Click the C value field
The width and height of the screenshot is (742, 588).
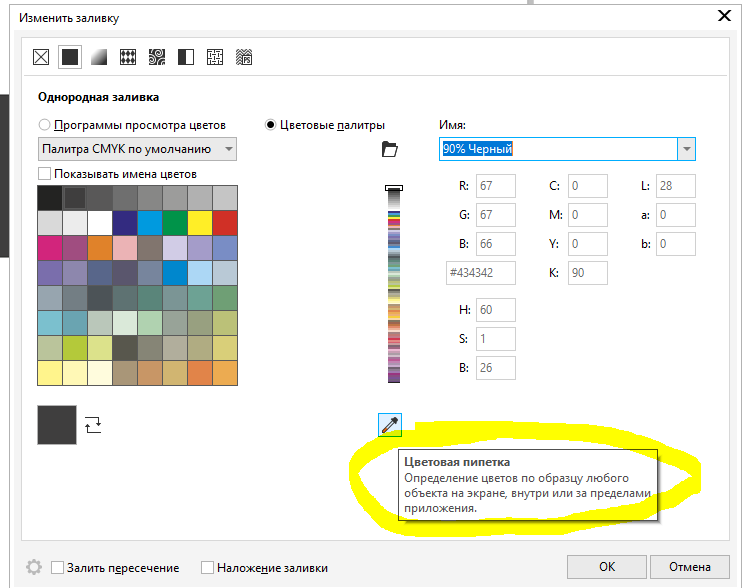tap(587, 185)
